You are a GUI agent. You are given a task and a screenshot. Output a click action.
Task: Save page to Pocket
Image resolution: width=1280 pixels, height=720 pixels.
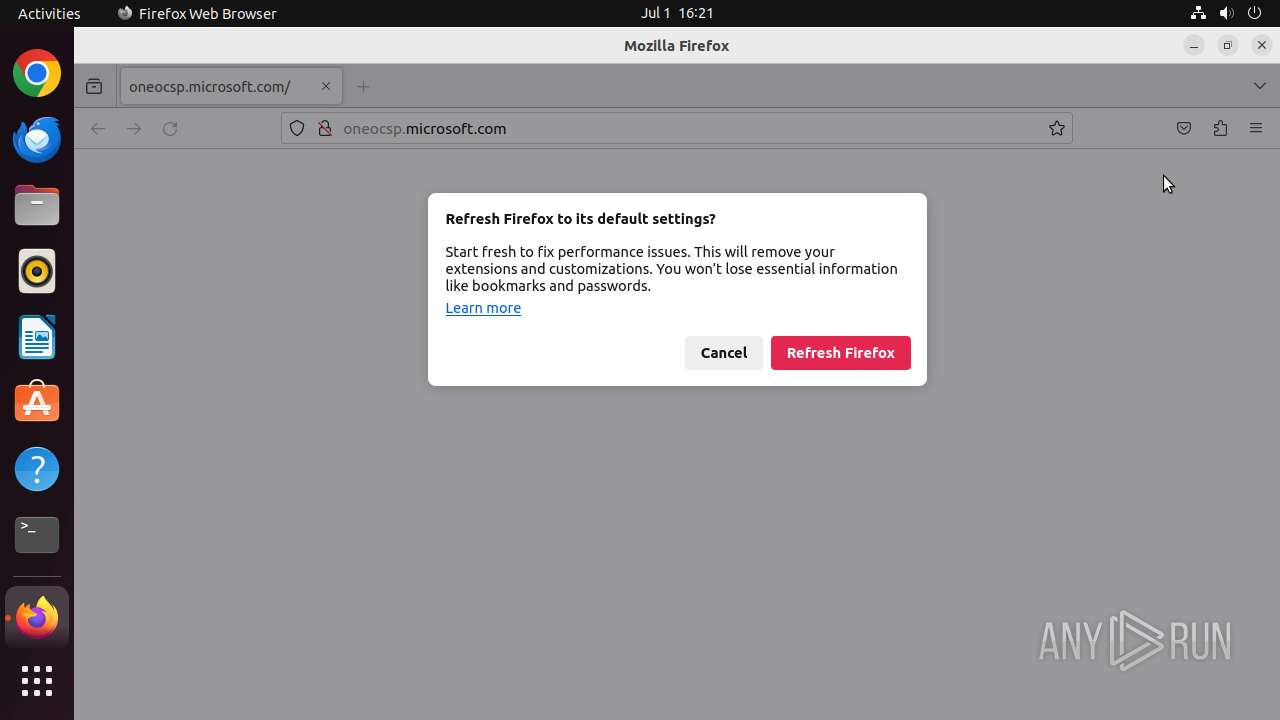1184,128
